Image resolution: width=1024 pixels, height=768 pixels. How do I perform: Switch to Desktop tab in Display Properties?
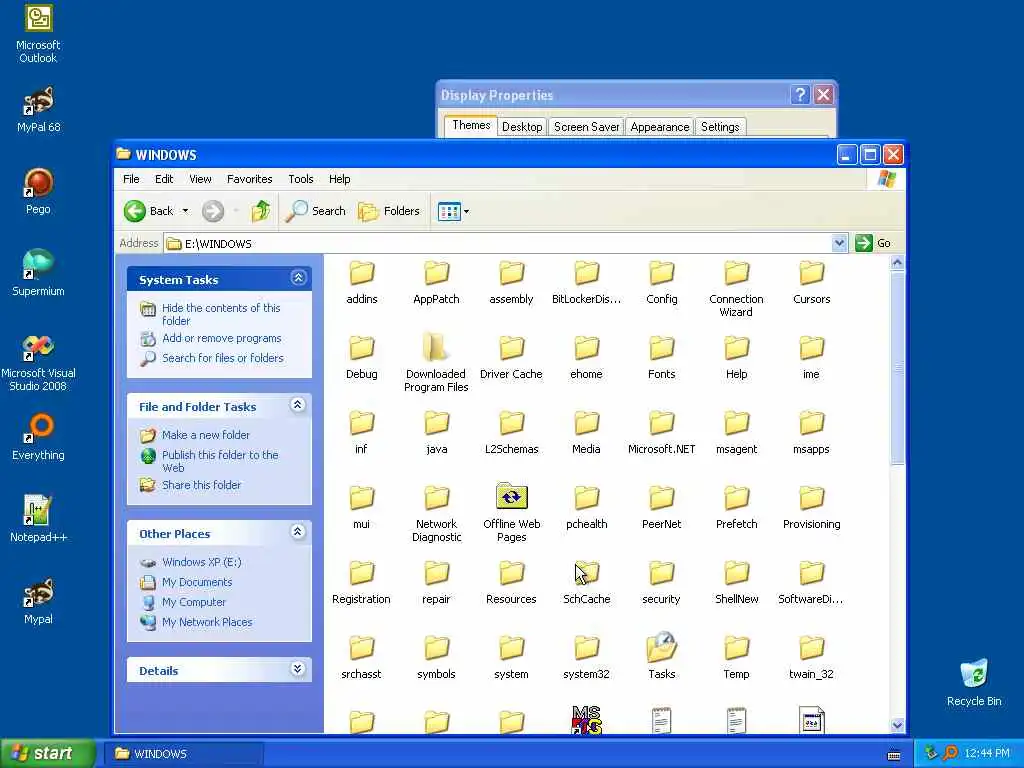[522, 127]
